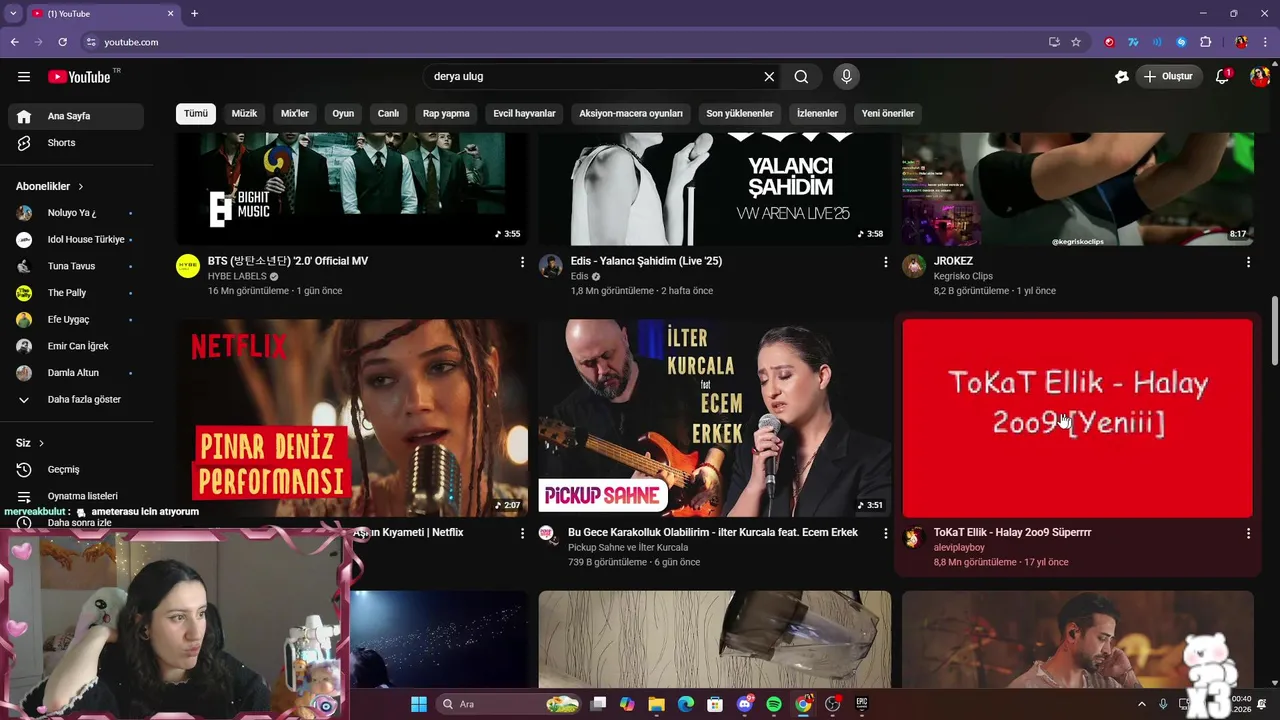The width and height of the screenshot is (1280, 720).
Task: Click the Oluştur create button
Action: click(1168, 77)
